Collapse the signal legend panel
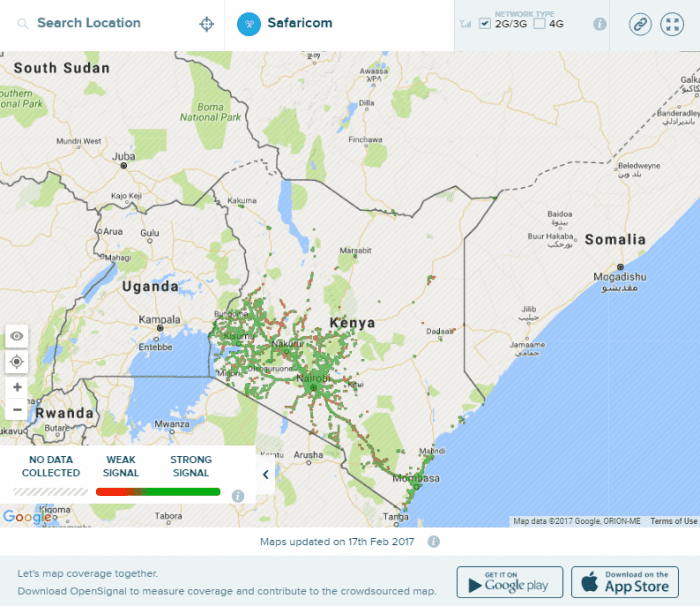 pyautogui.click(x=265, y=474)
